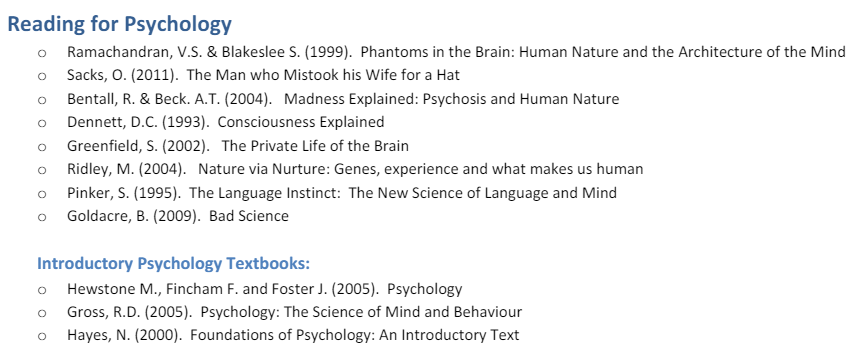Select the Pinker 'Language Instinct' entry
Image resolution: width=852 pixels, height=361 pixels.
pyautogui.click(x=342, y=192)
